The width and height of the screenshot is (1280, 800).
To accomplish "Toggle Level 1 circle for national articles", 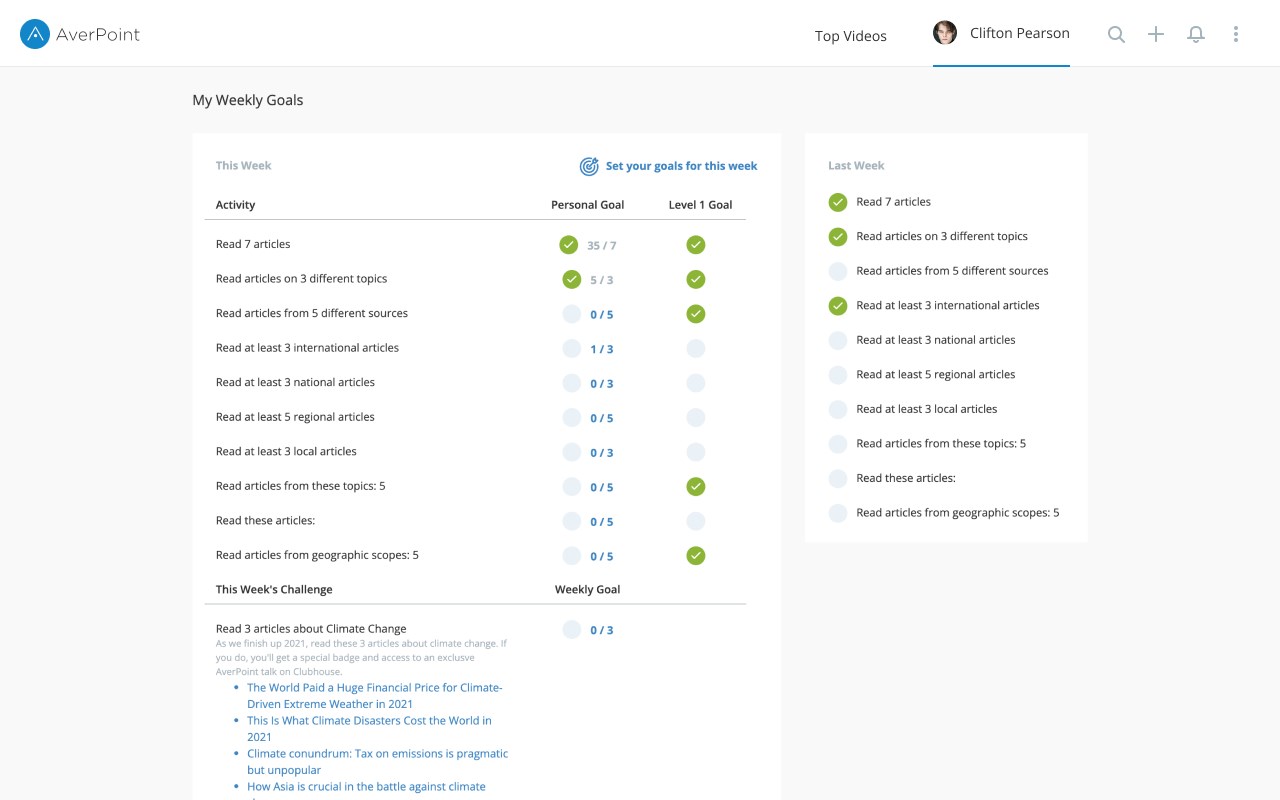I will click(696, 383).
